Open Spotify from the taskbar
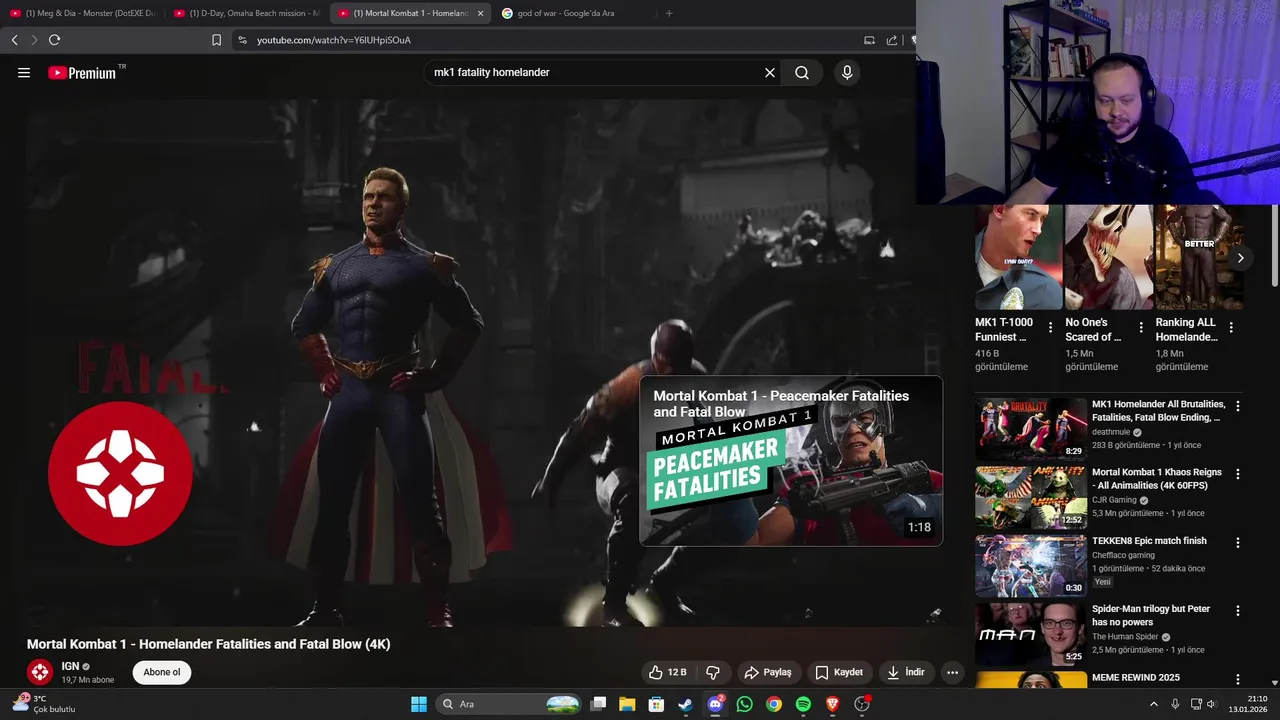Image resolution: width=1280 pixels, height=720 pixels. [x=803, y=704]
